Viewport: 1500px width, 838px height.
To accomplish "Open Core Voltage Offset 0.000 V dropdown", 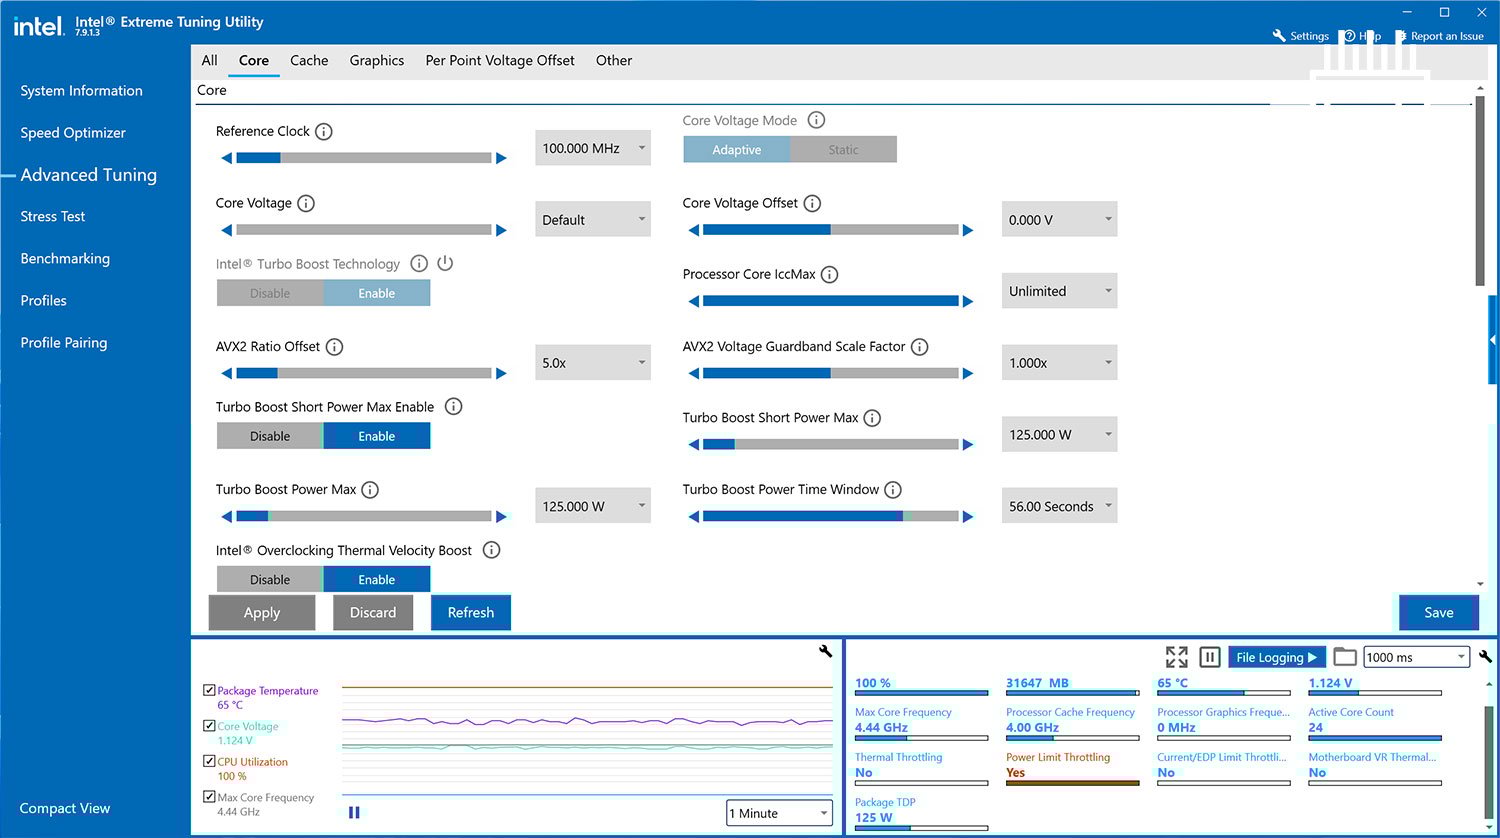I will (1059, 220).
